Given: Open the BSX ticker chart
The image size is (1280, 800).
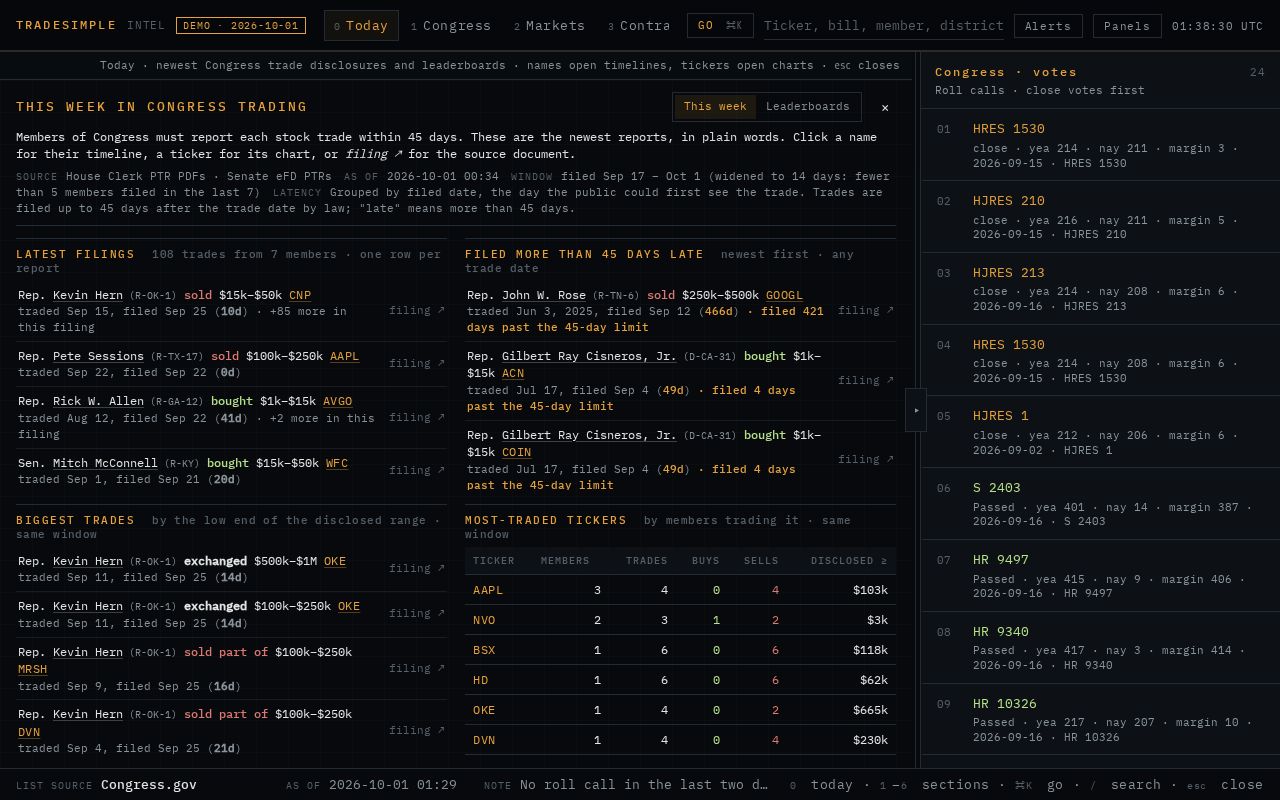Looking at the screenshot, I should coord(484,650).
